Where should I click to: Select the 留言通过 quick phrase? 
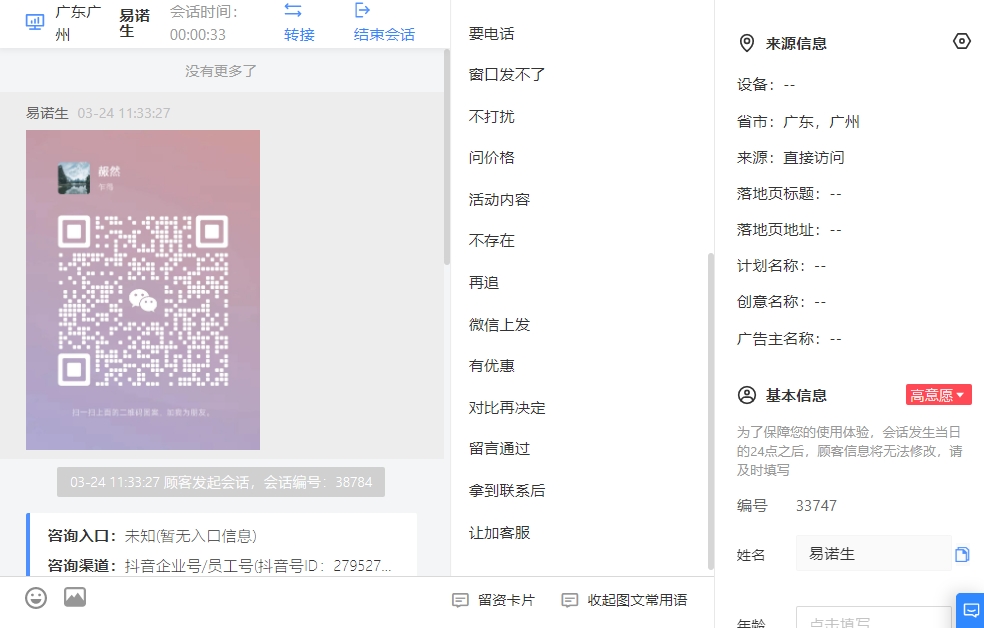(500, 449)
